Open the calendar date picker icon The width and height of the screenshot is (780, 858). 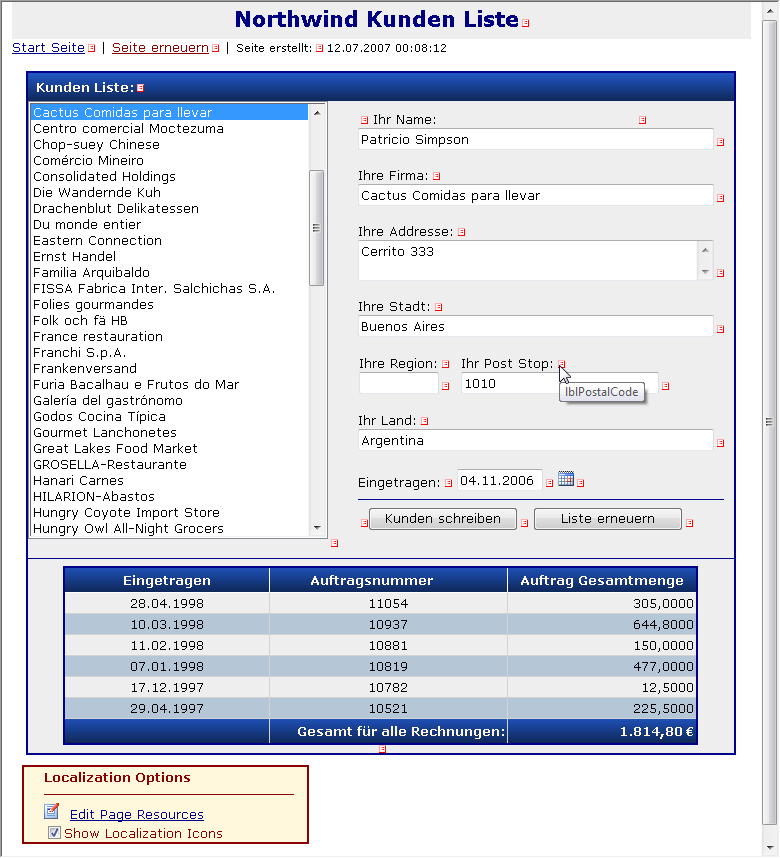point(565,480)
